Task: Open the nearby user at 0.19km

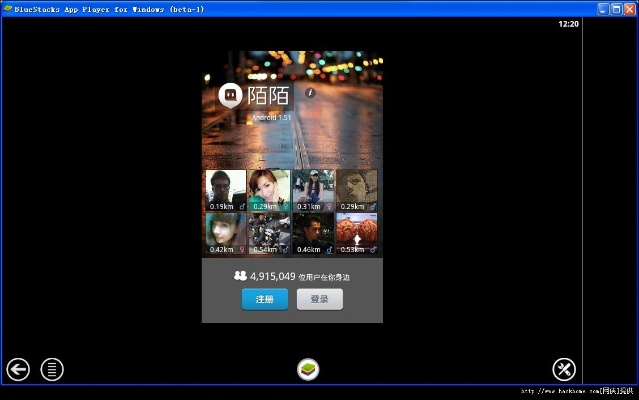Action: click(x=225, y=190)
